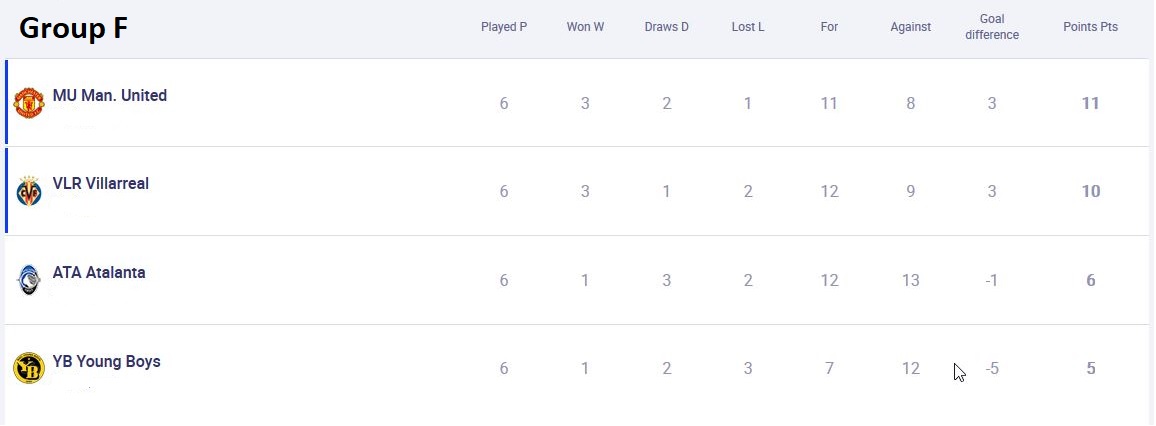This screenshot has width=1156, height=426.
Task: Click the Against column header
Action: (910, 27)
